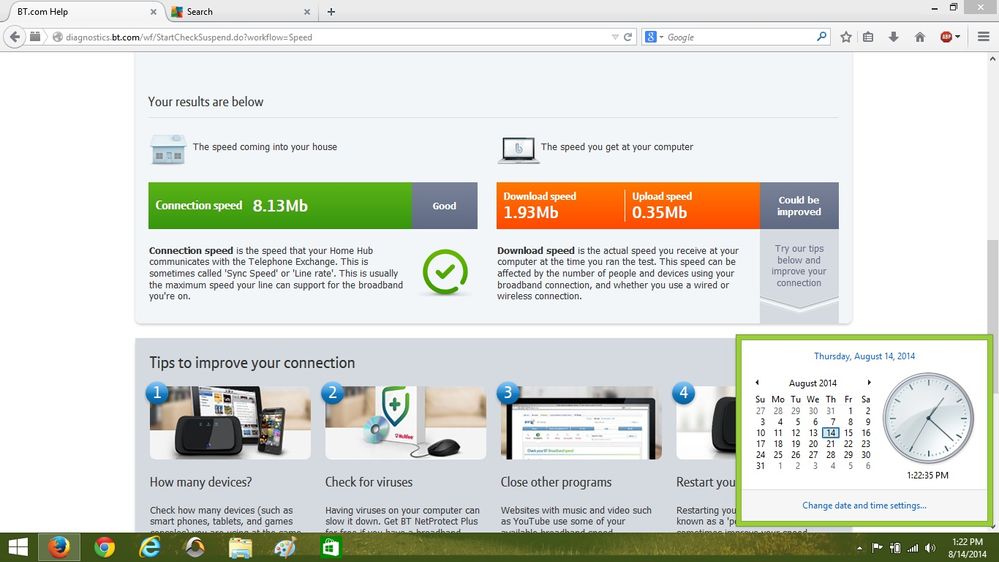Screen dimensions: 999x562
Task: Click the Connection speed 8.13Mb bar
Action: point(280,206)
